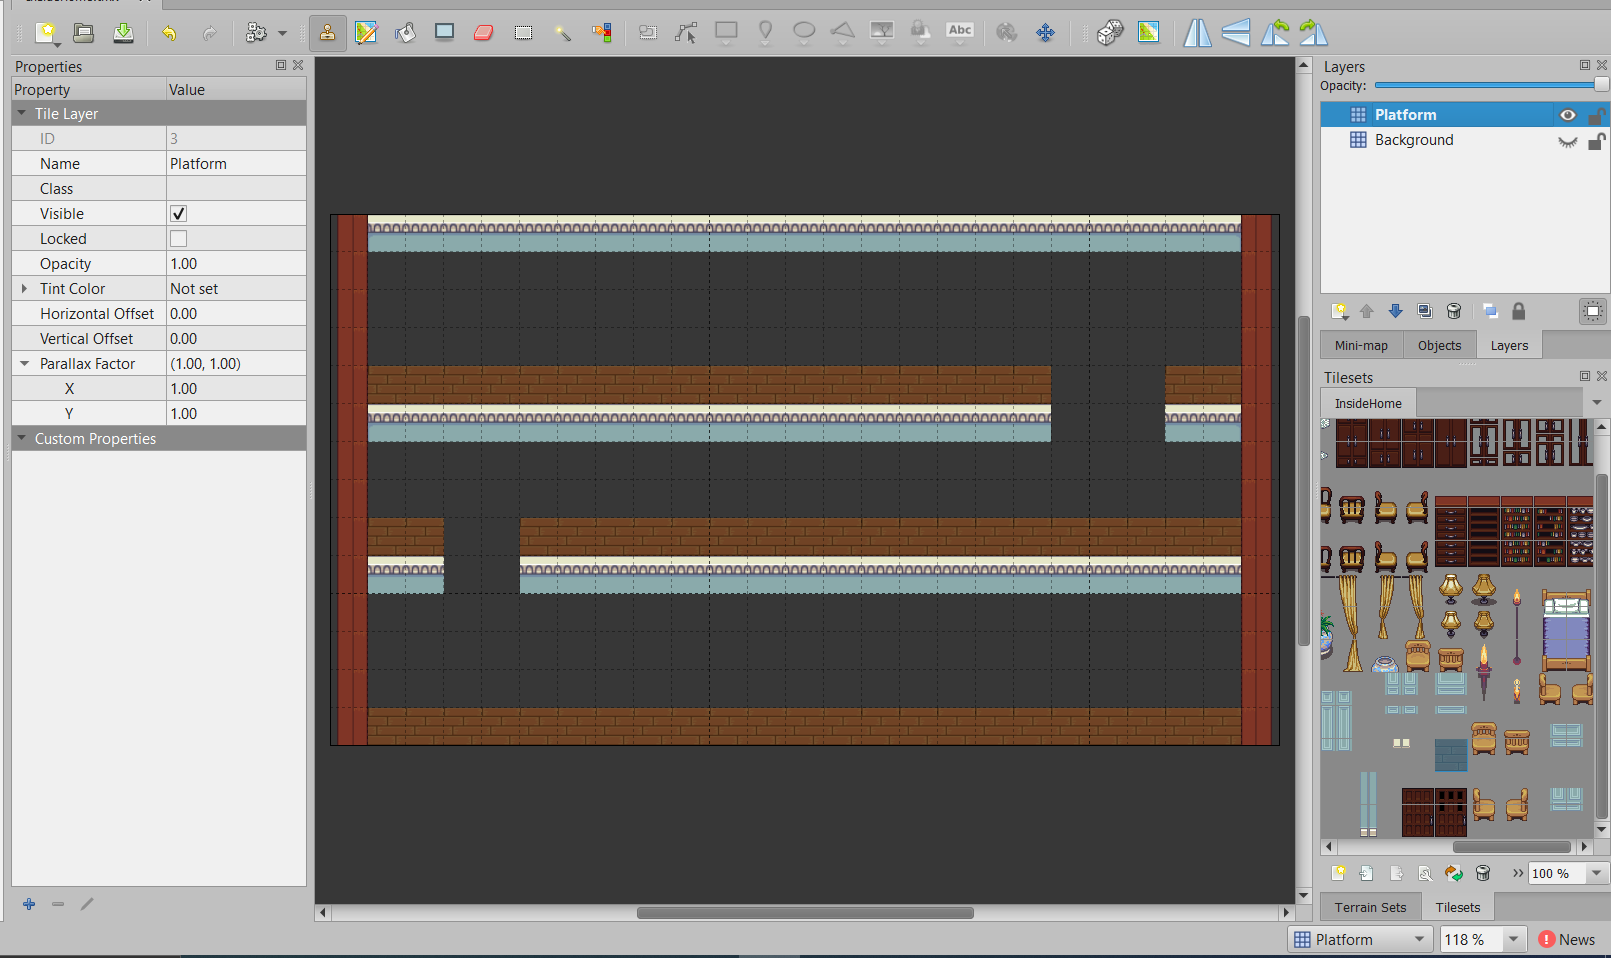Open the Terrain Sets tab
Image resolution: width=1611 pixels, height=958 pixels.
coord(1370,908)
